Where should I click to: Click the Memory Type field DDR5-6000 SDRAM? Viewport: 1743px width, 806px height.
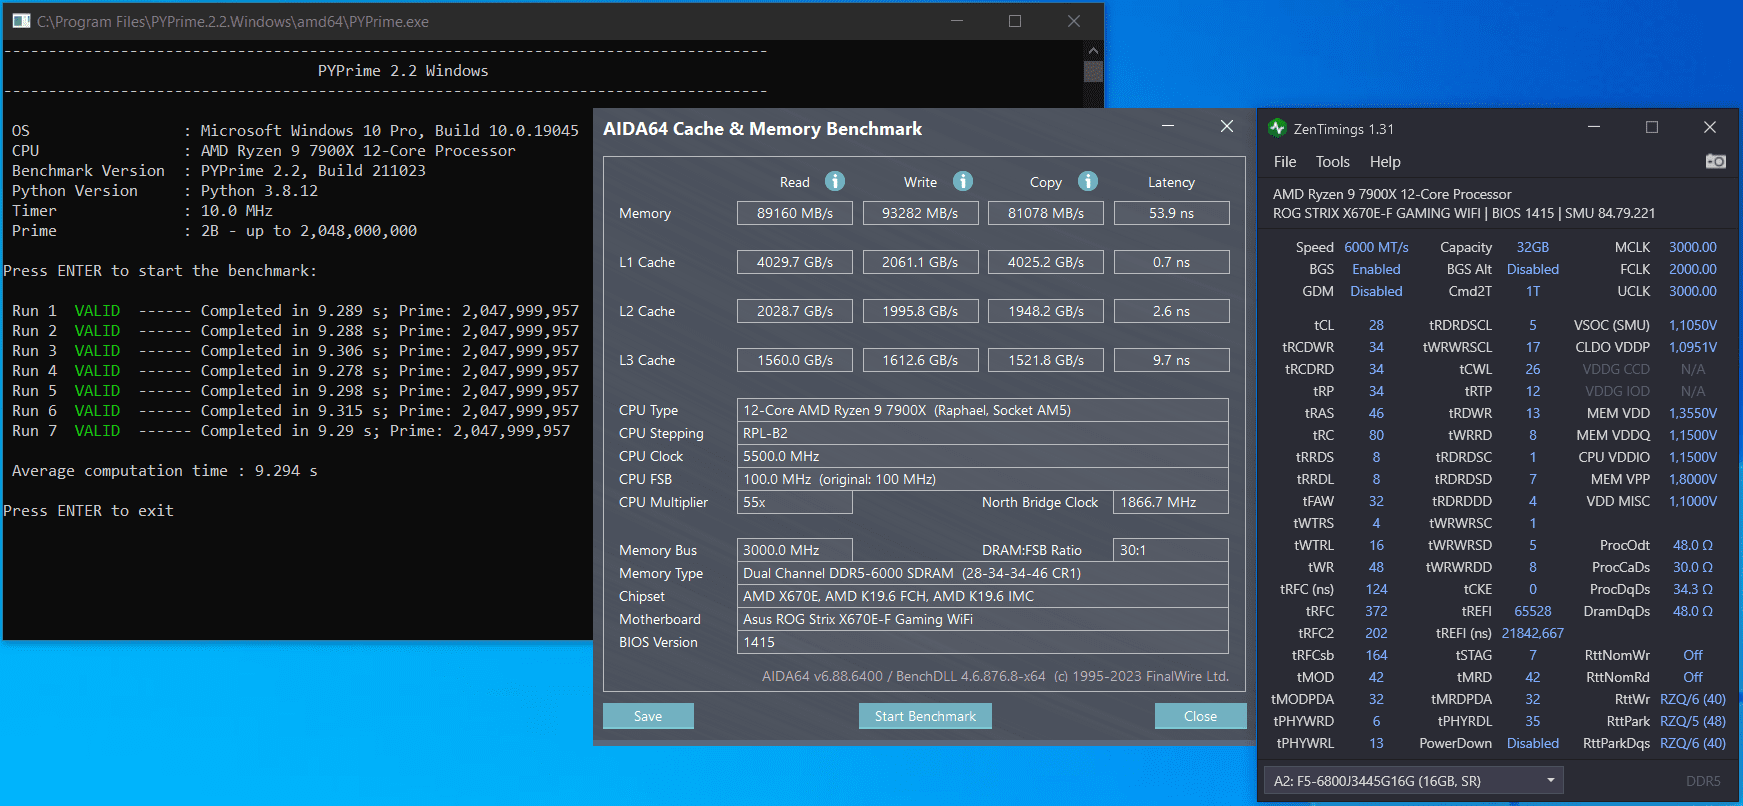click(983, 573)
